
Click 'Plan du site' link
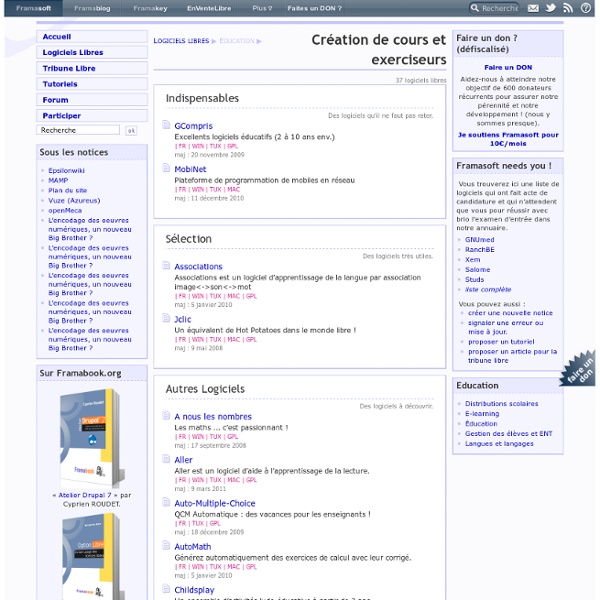click(x=67, y=190)
